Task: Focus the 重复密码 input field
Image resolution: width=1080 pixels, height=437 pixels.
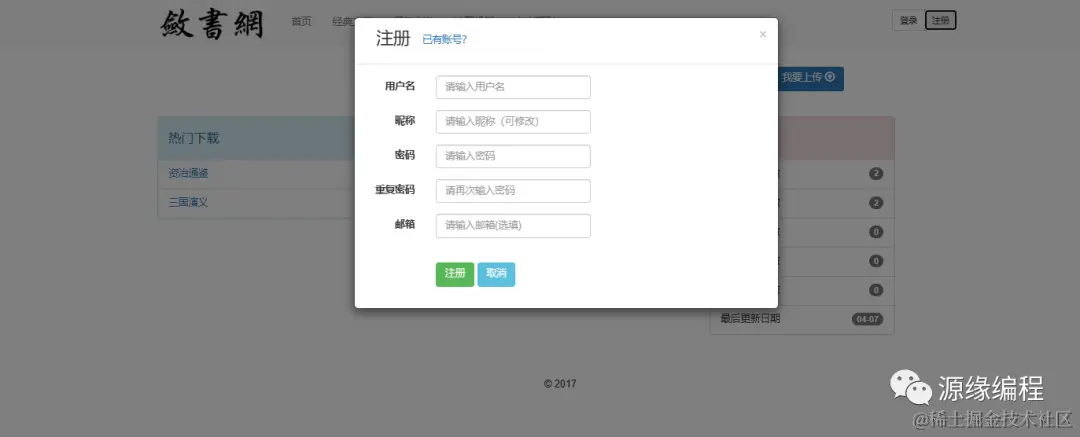Action: [513, 191]
